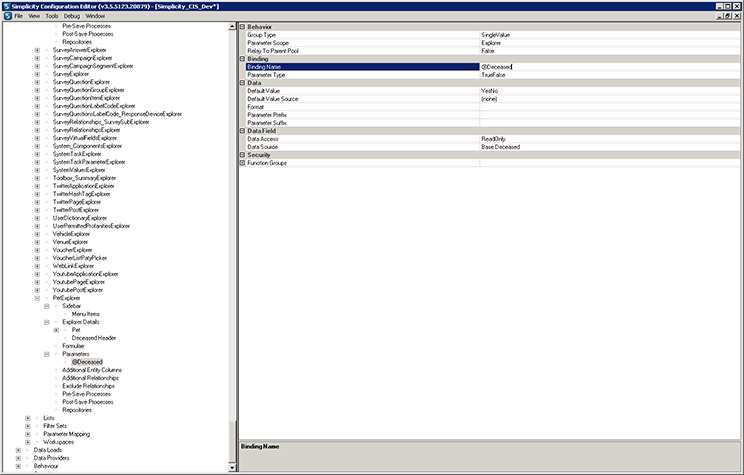This screenshot has height=475, width=744.
Task: Open the Tools menu
Action: tap(52, 16)
